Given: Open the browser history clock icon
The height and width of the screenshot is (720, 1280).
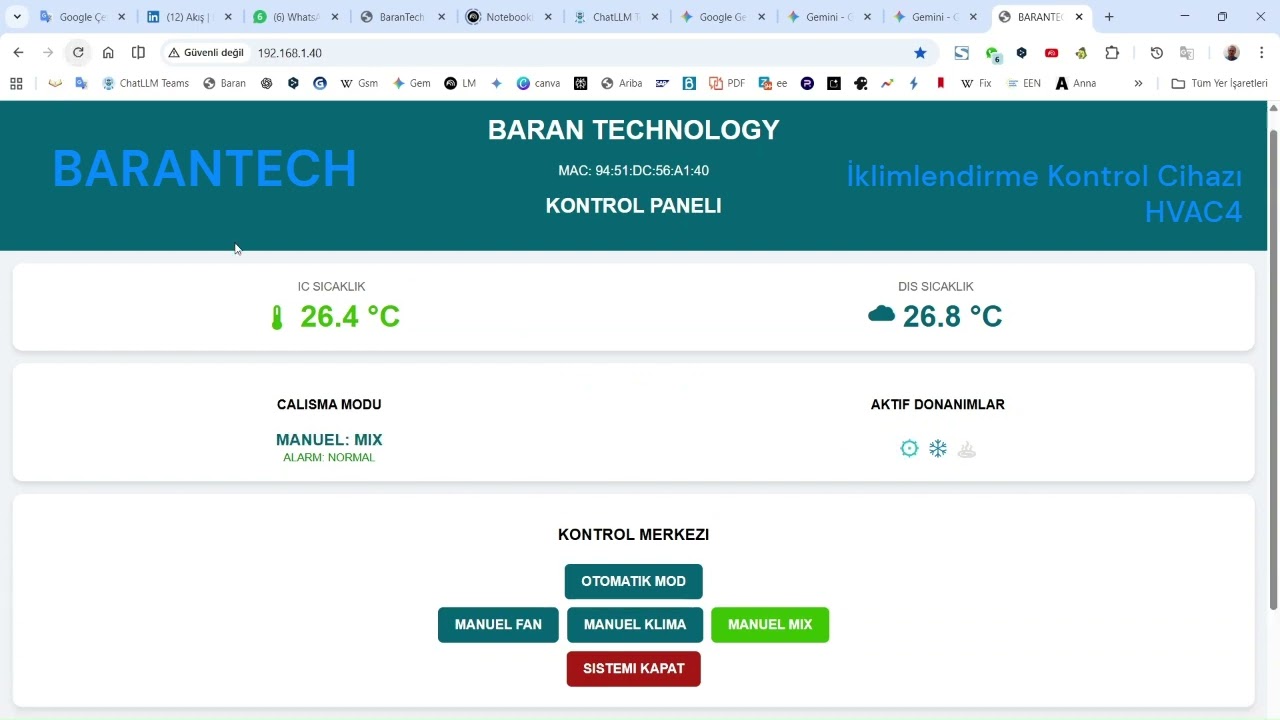Looking at the screenshot, I should pyautogui.click(x=1157, y=53).
